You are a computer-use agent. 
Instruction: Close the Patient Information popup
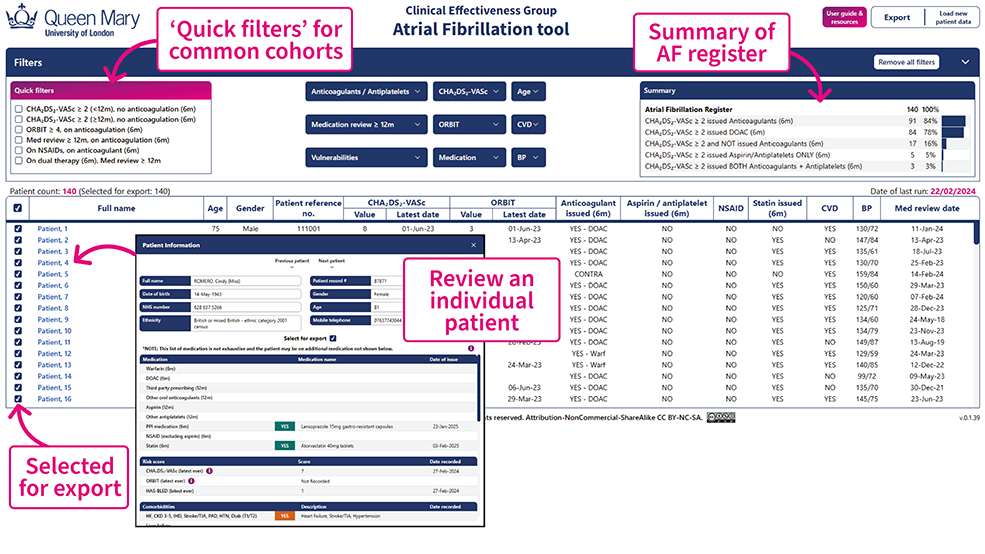pyautogui.click(x=473, y=244)
